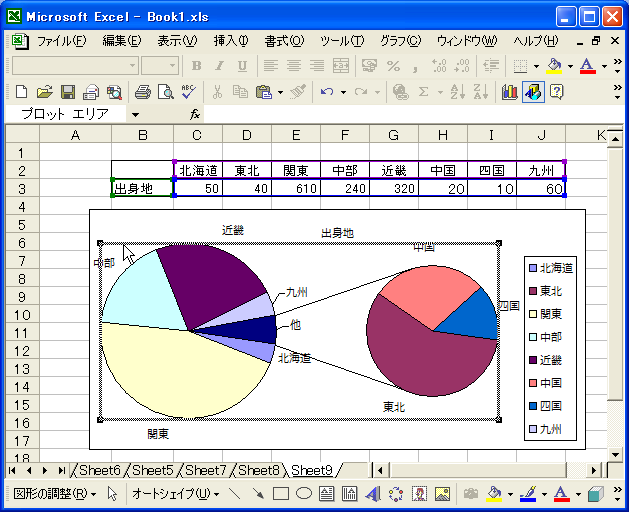Screen dimensions: 629x512
Task: Click the Drawing toolbar toggle icon
Action: 533,92
